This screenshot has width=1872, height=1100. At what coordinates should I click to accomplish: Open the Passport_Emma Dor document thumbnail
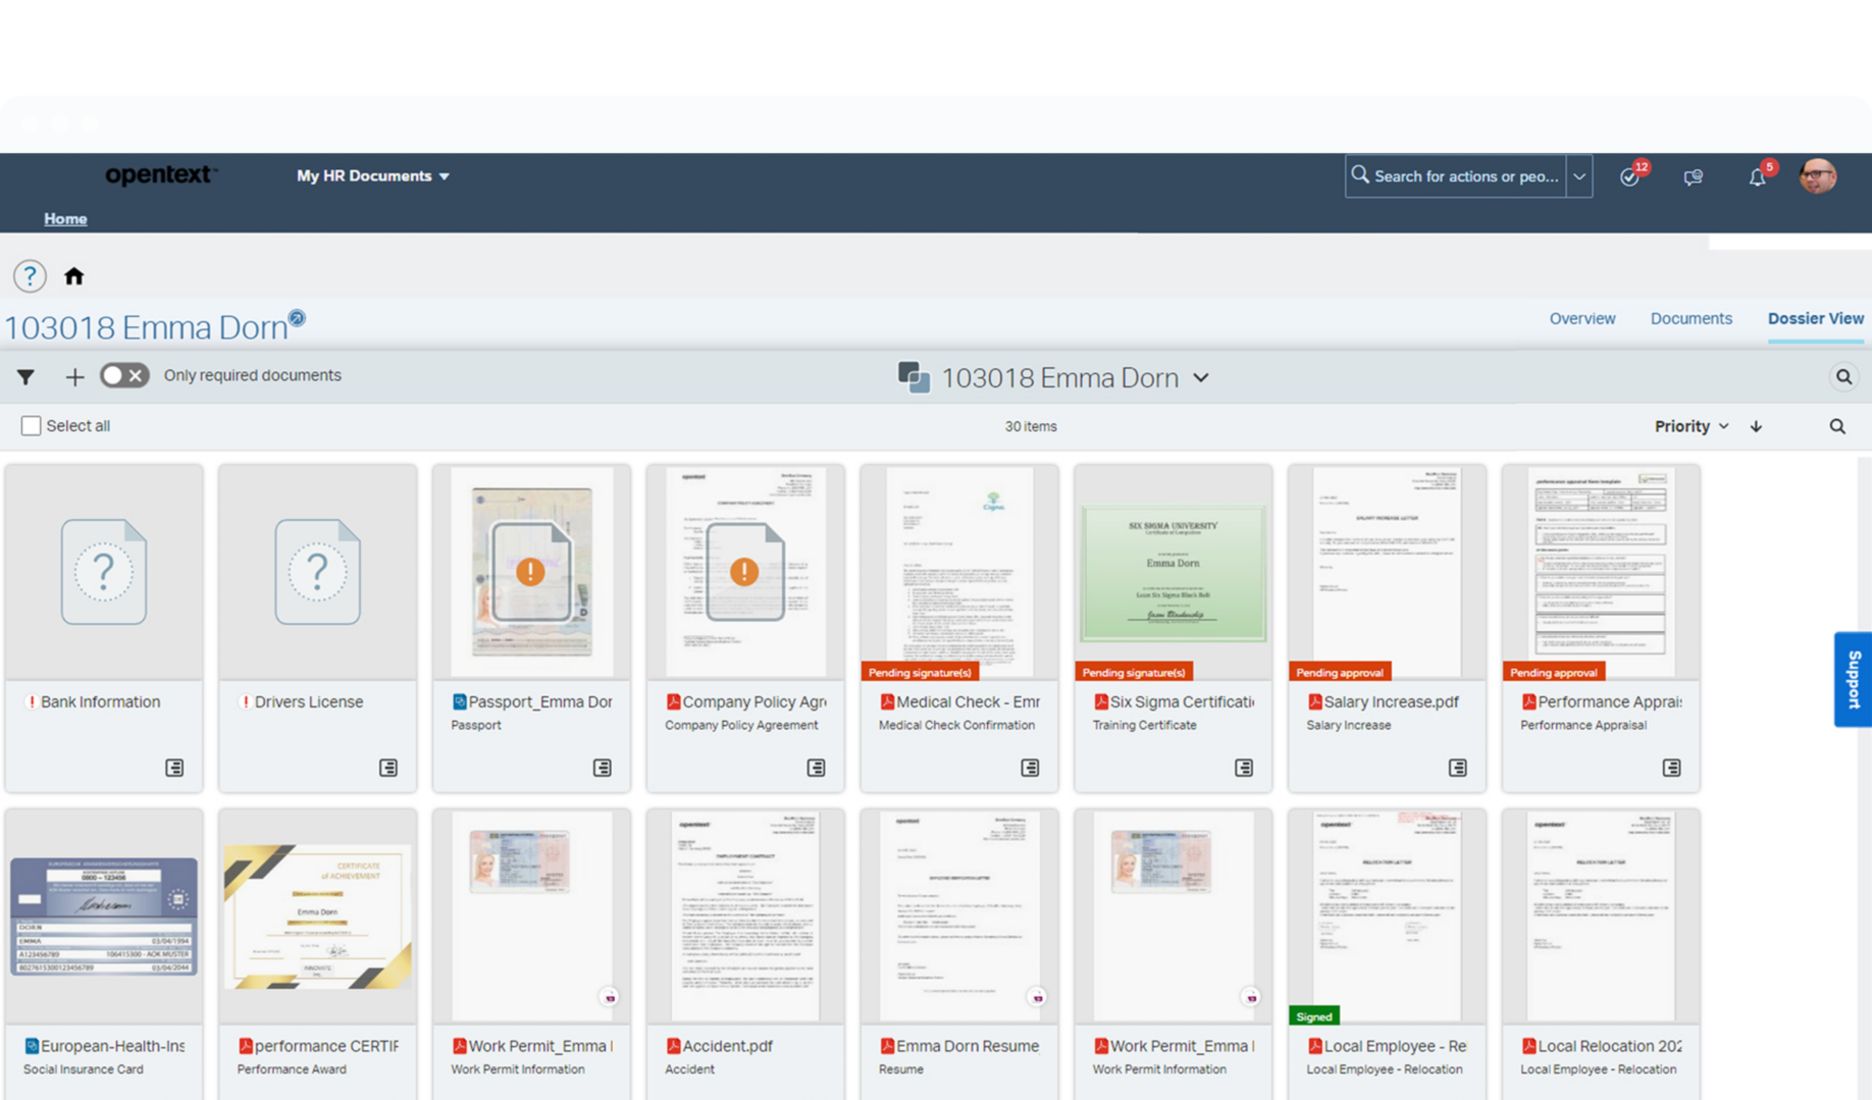coord(531,572)
